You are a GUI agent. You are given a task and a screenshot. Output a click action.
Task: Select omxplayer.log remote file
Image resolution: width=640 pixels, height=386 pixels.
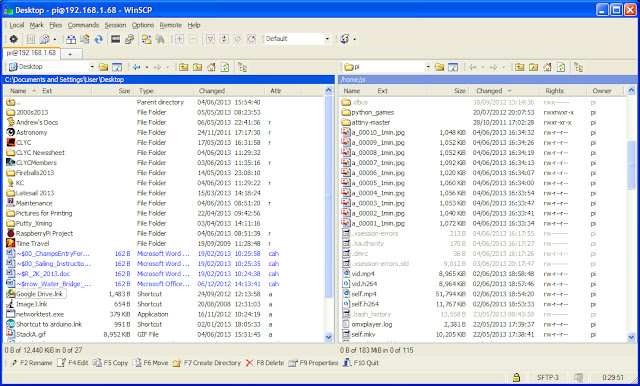tap(372, 324)
